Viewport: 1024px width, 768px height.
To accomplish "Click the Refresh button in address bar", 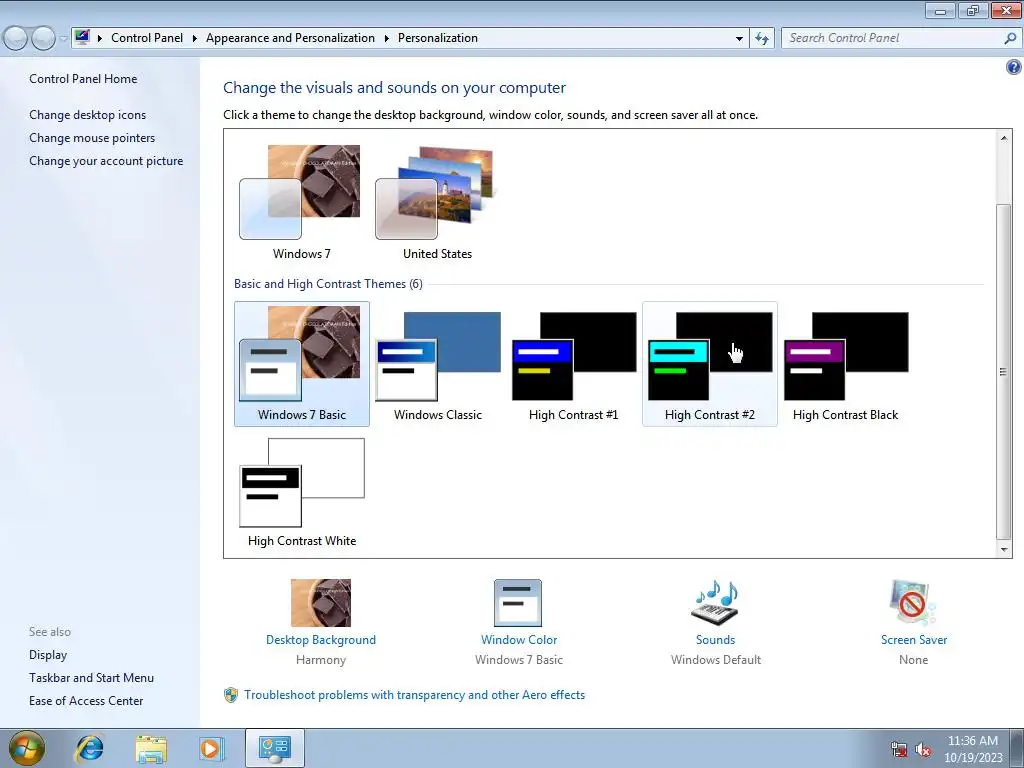I will 762,39.
